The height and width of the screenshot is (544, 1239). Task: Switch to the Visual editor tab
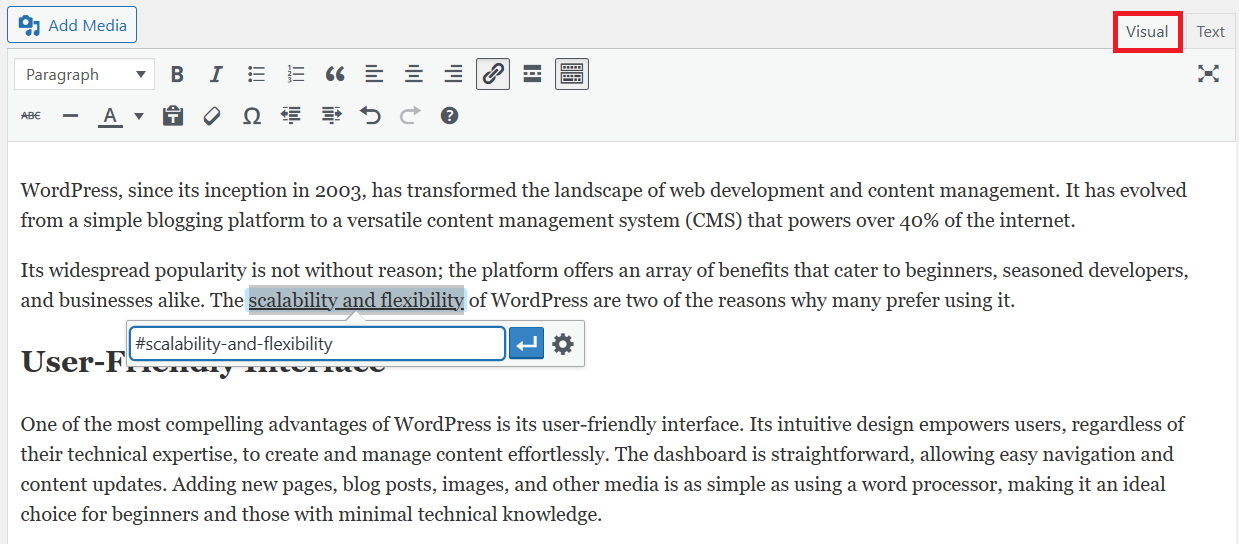[1147, 31]
